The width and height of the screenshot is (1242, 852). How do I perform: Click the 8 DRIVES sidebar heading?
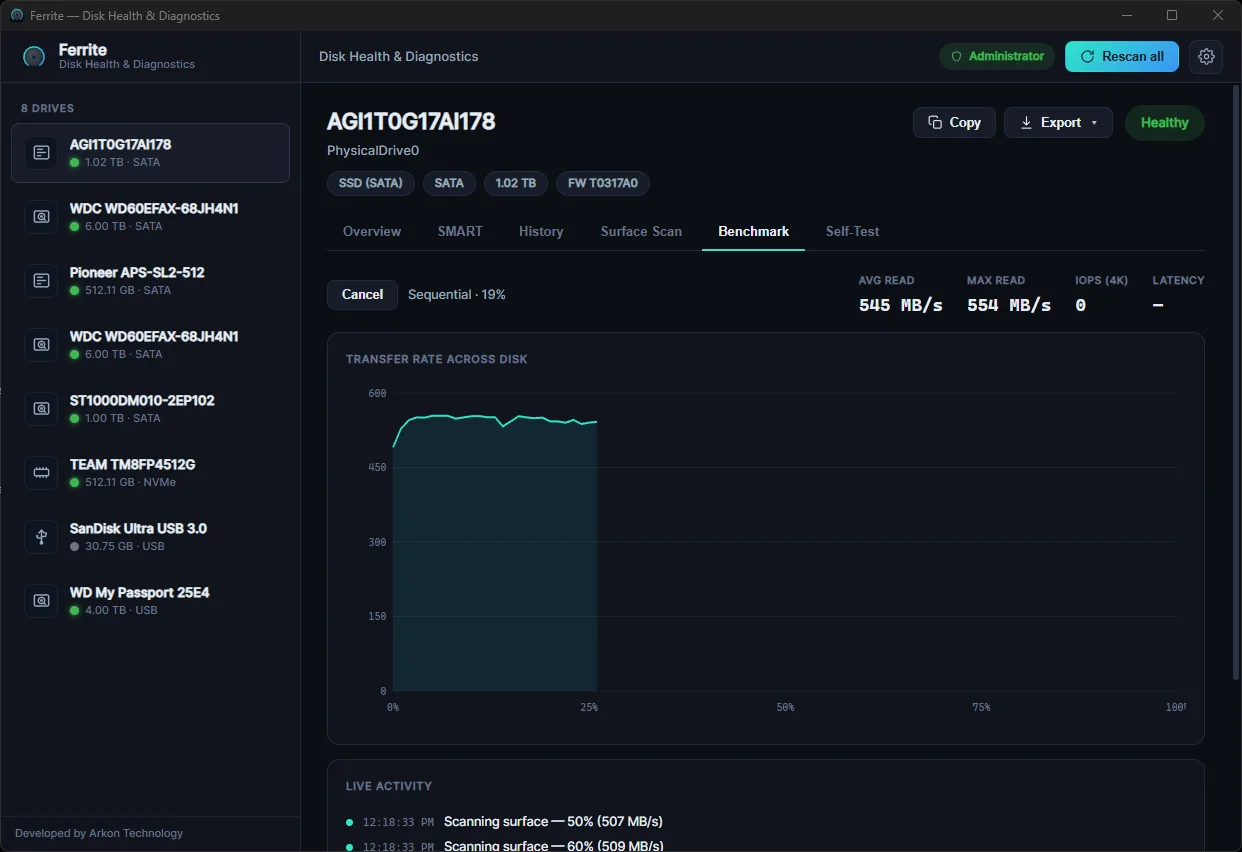pos(48,108)
